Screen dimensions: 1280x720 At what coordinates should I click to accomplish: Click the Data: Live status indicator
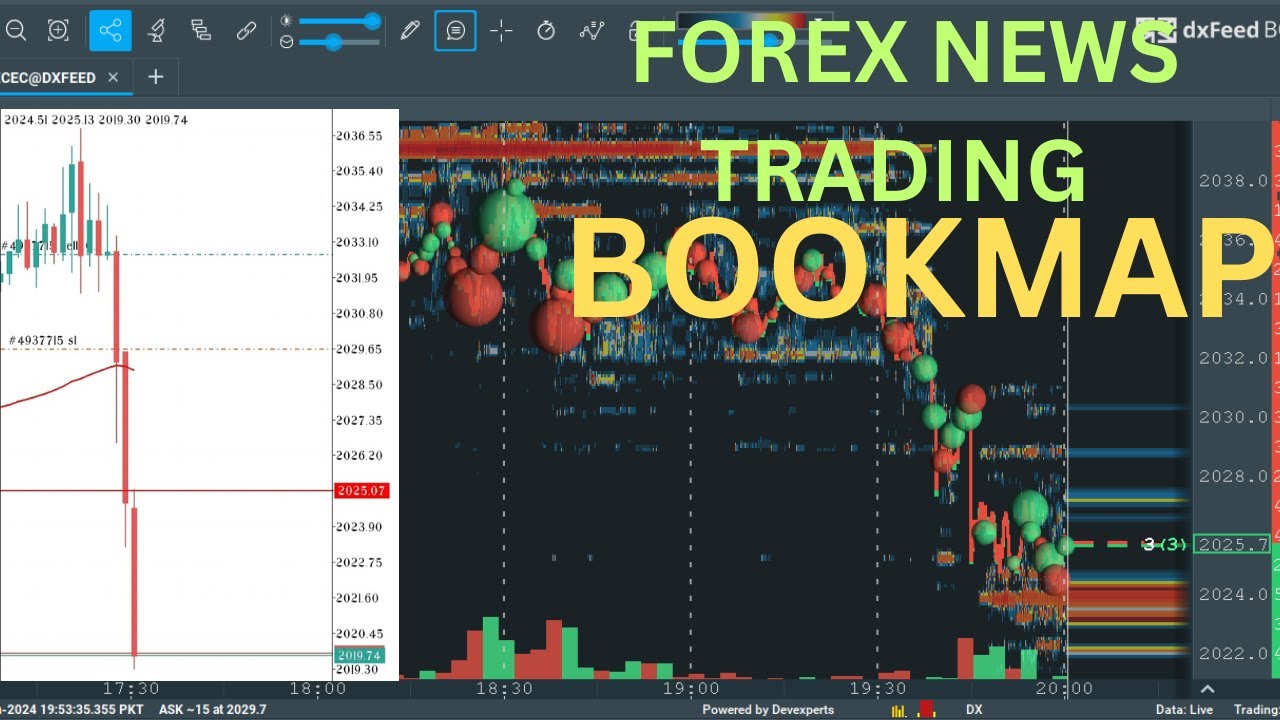pyautogui.click(x=1184, y=710)
